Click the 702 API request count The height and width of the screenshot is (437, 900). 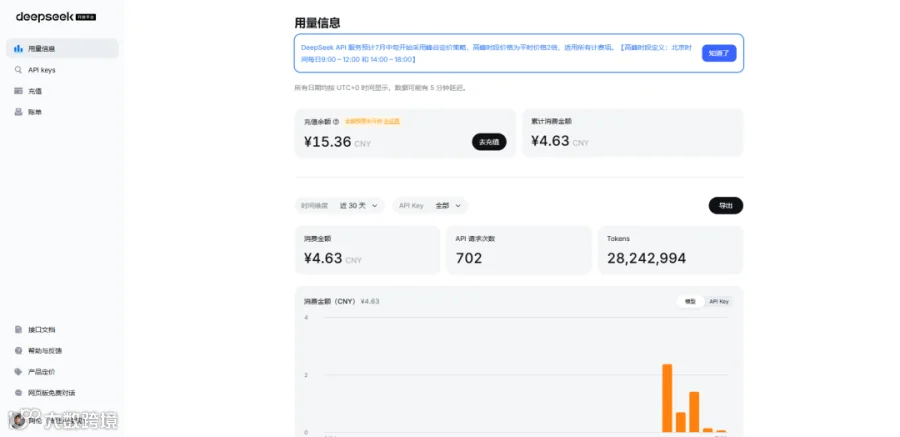(469, 258)
